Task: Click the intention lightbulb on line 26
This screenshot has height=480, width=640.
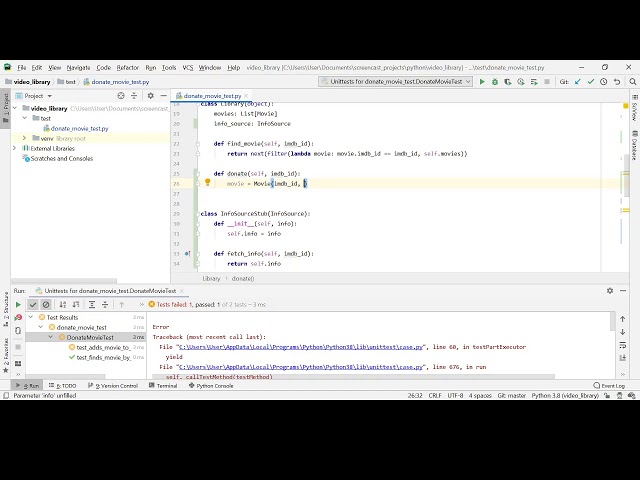Action: pyautogui.click(x=207, y=182)
